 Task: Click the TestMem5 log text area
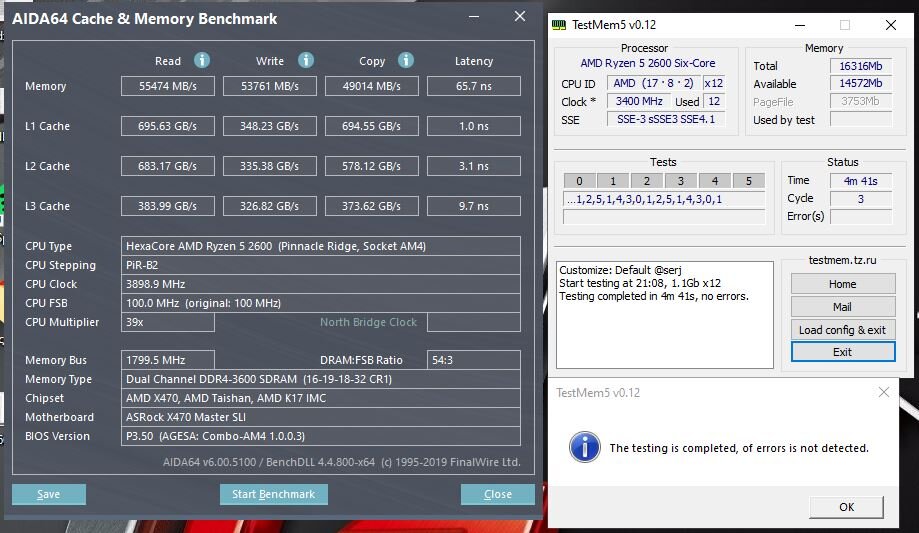(x=665, y=315)
